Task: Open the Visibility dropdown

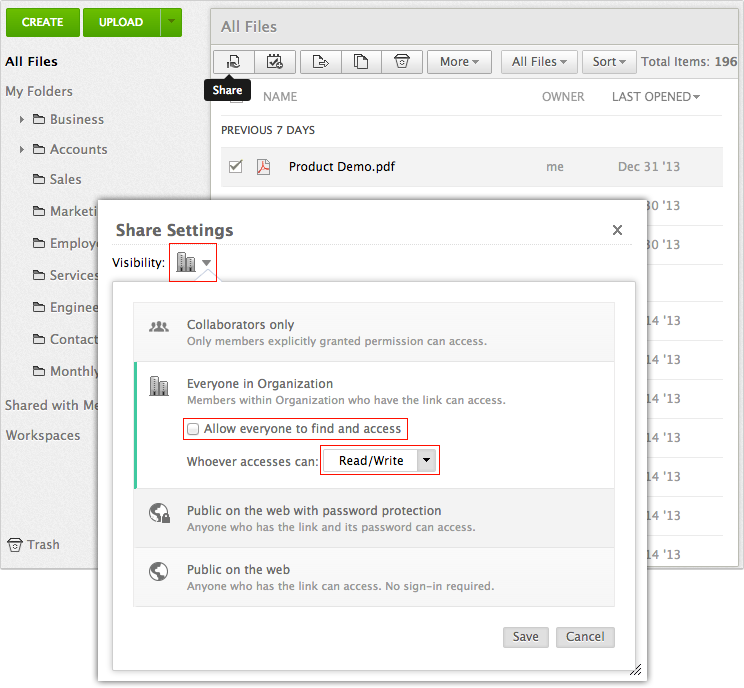Action: point(193,262)
